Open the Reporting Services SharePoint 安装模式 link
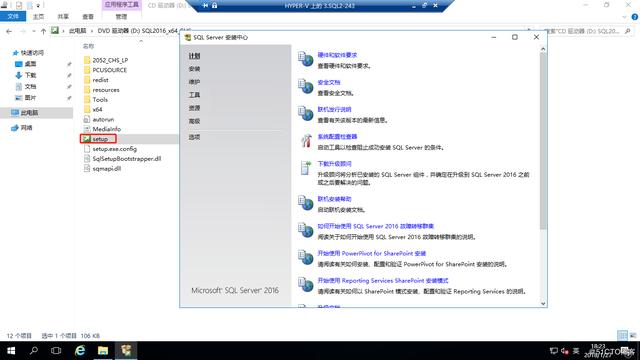Viewport: 640px width, 360px height. [x=382, y=281]
